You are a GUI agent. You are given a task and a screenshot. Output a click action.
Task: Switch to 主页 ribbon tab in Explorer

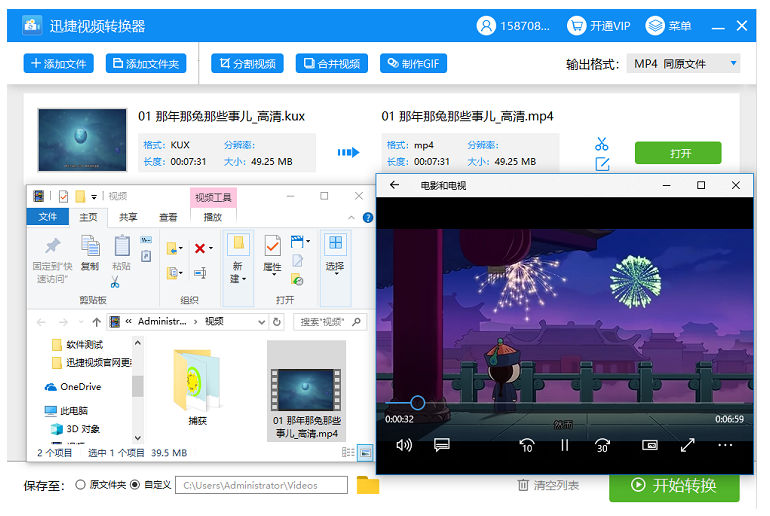click(88, 217)
